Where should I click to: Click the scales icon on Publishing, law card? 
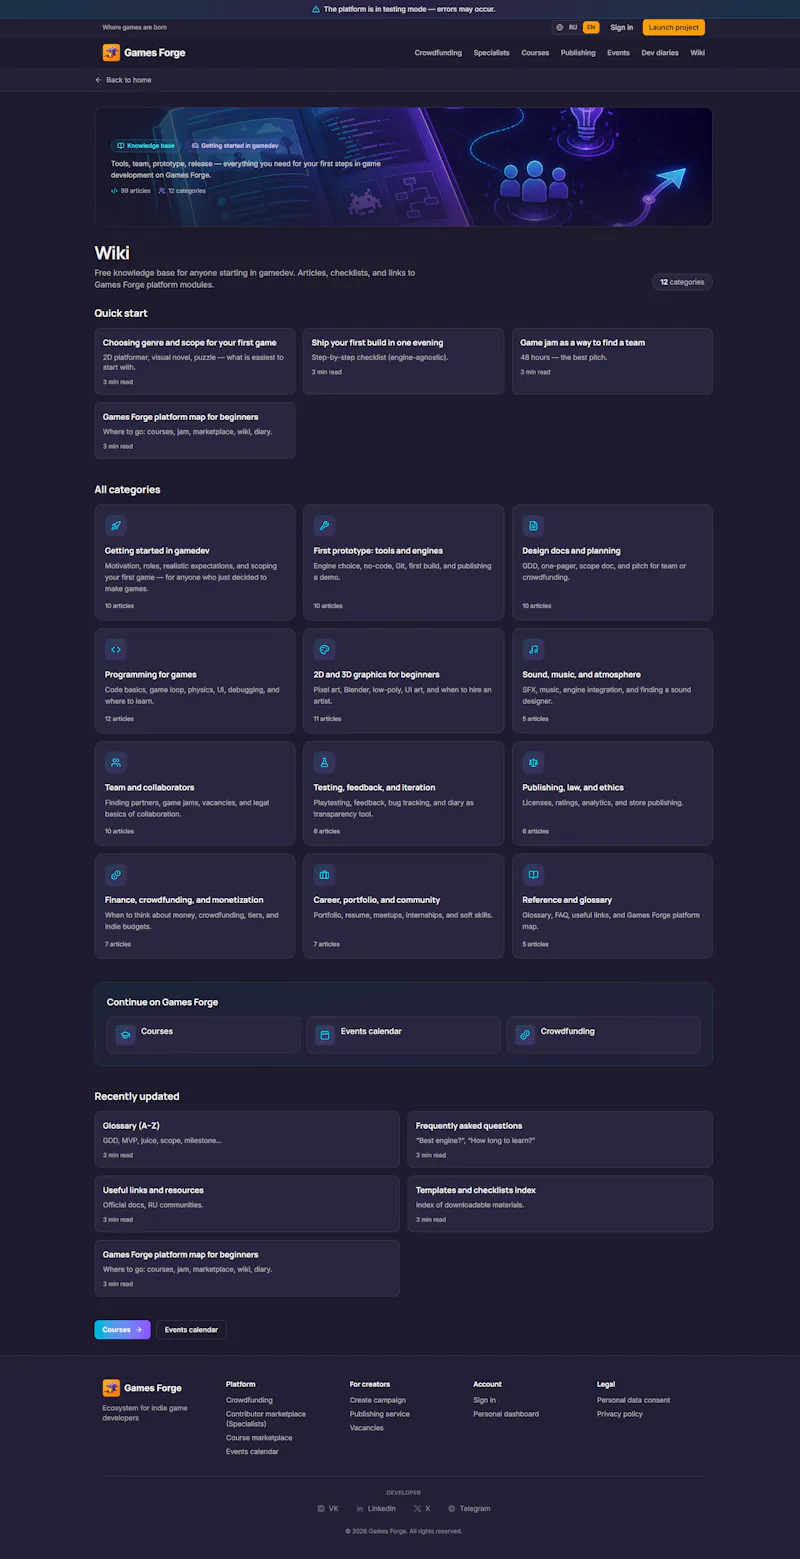pyautogui.click(x=533, y=762)
